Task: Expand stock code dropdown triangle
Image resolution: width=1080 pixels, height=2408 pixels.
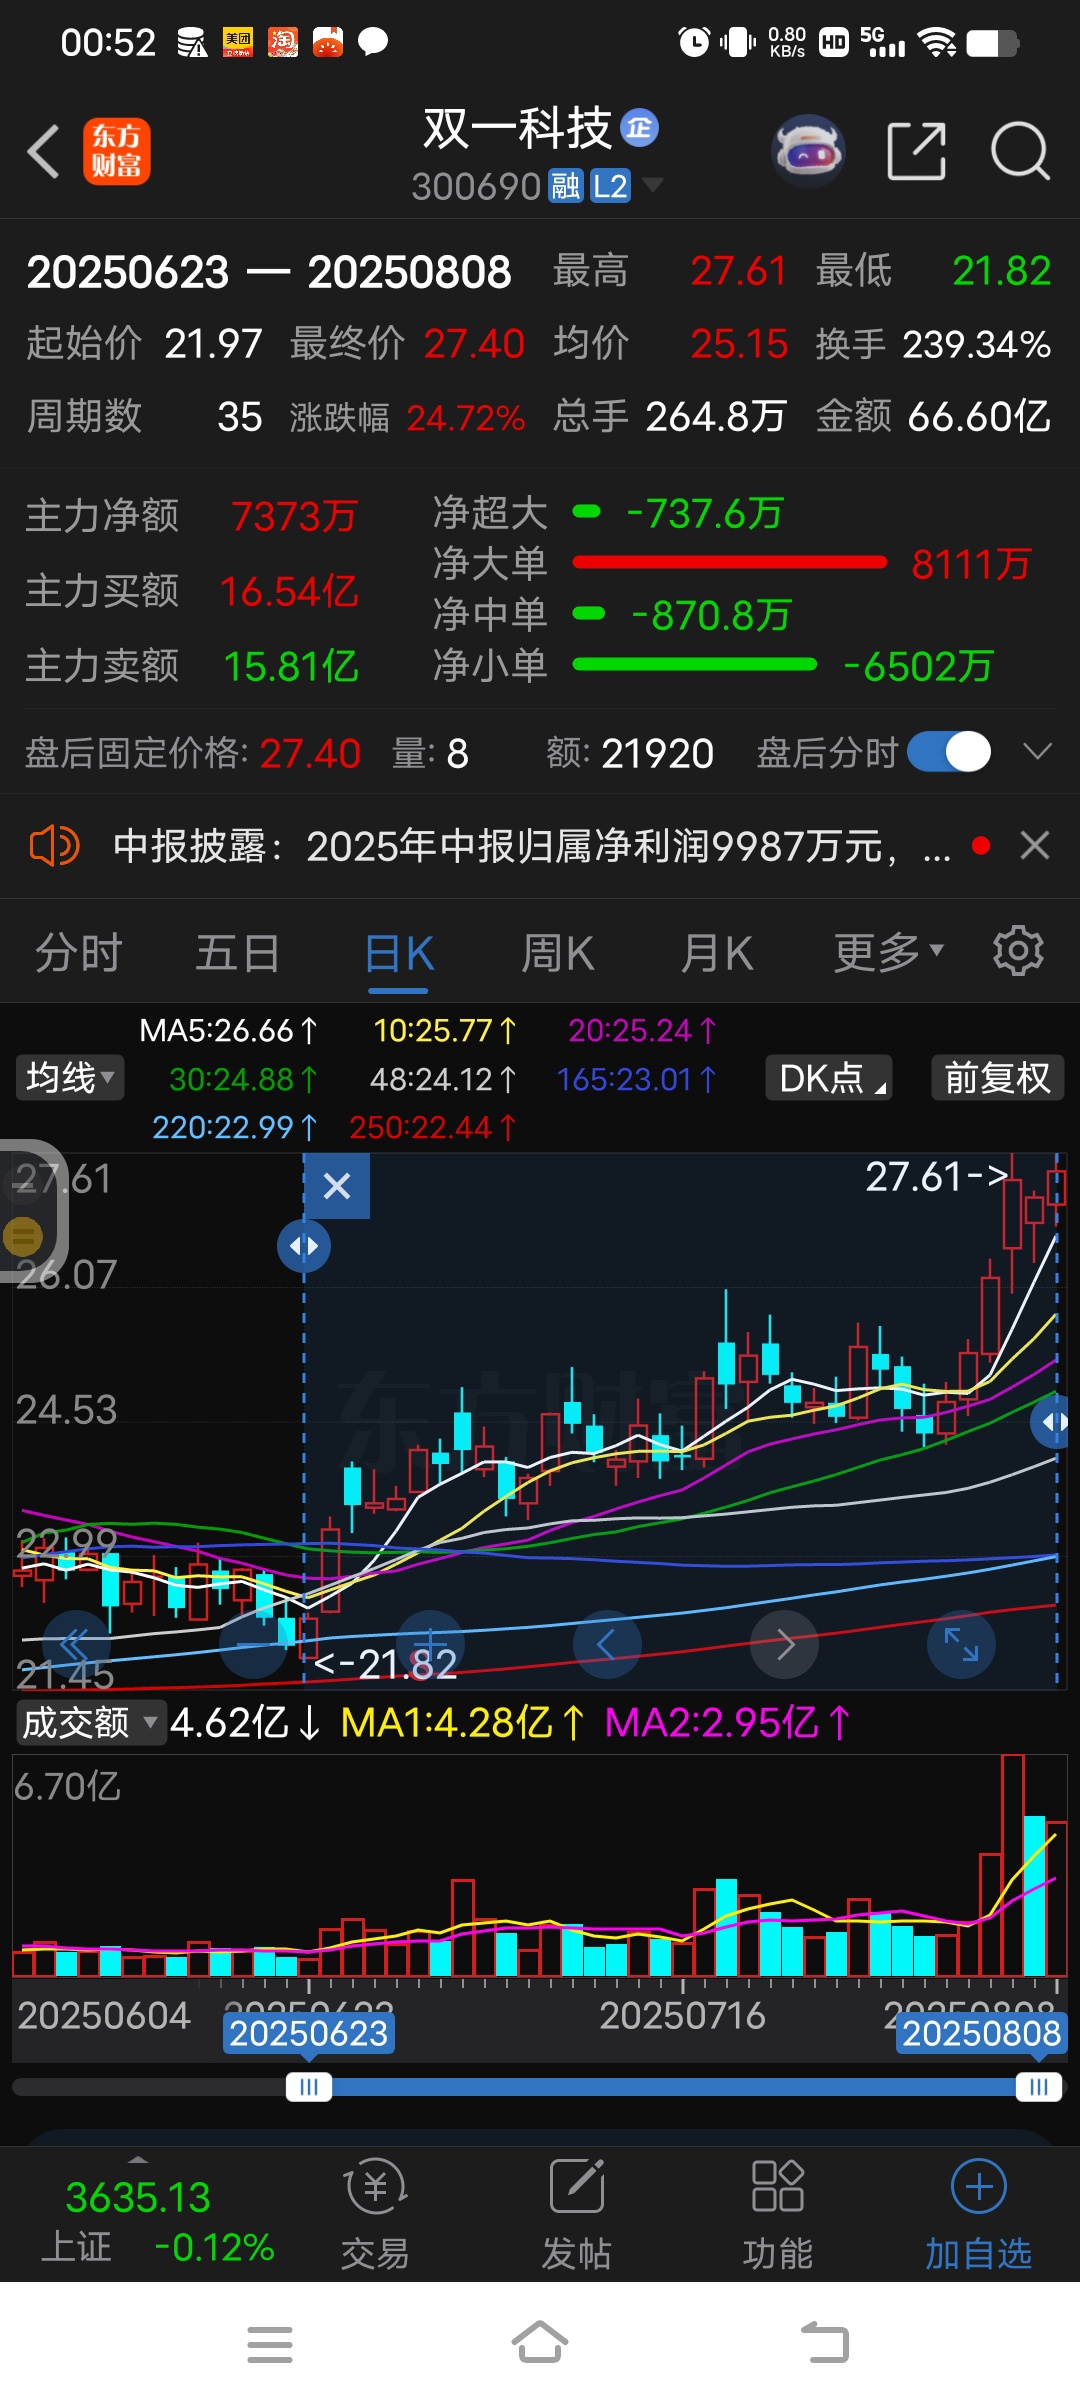Action: pyautogui.click(x=652, y=184)
